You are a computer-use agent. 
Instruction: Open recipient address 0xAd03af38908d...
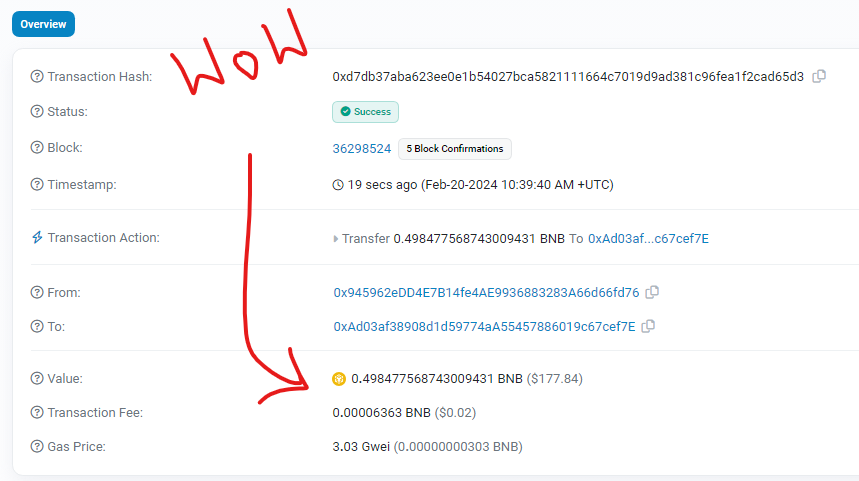[x=484, y=327]
